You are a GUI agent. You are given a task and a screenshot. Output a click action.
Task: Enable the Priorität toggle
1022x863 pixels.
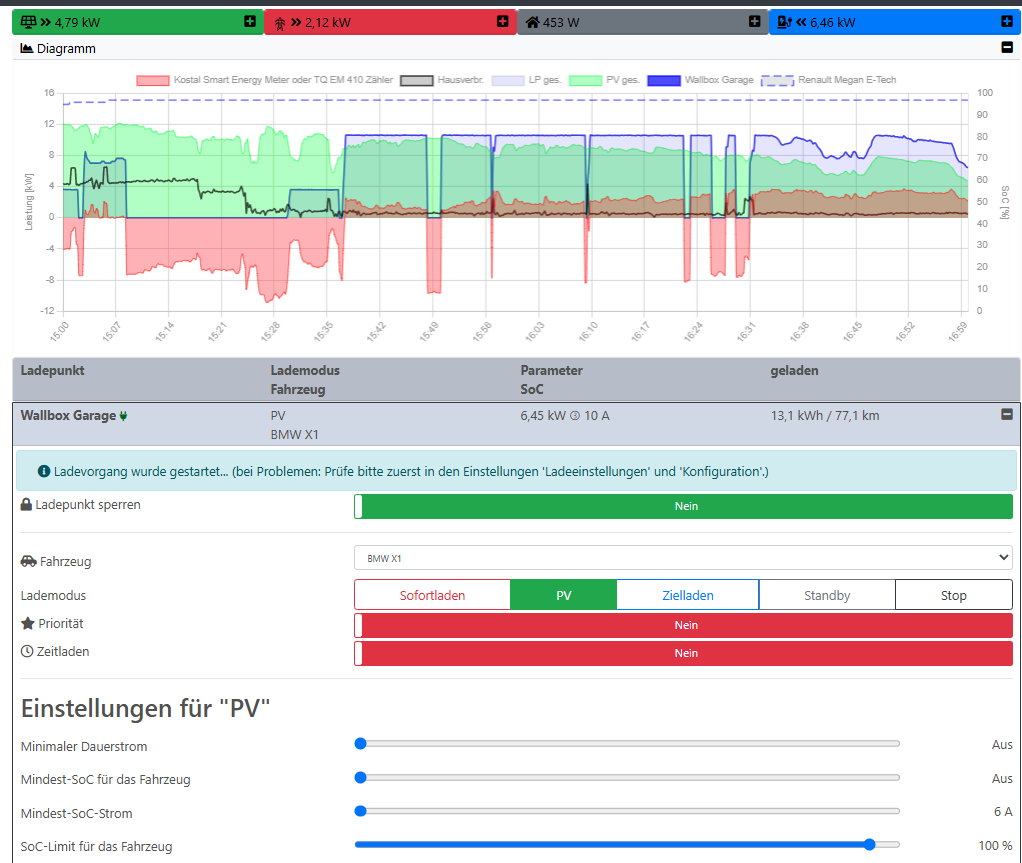coord(683,625)
